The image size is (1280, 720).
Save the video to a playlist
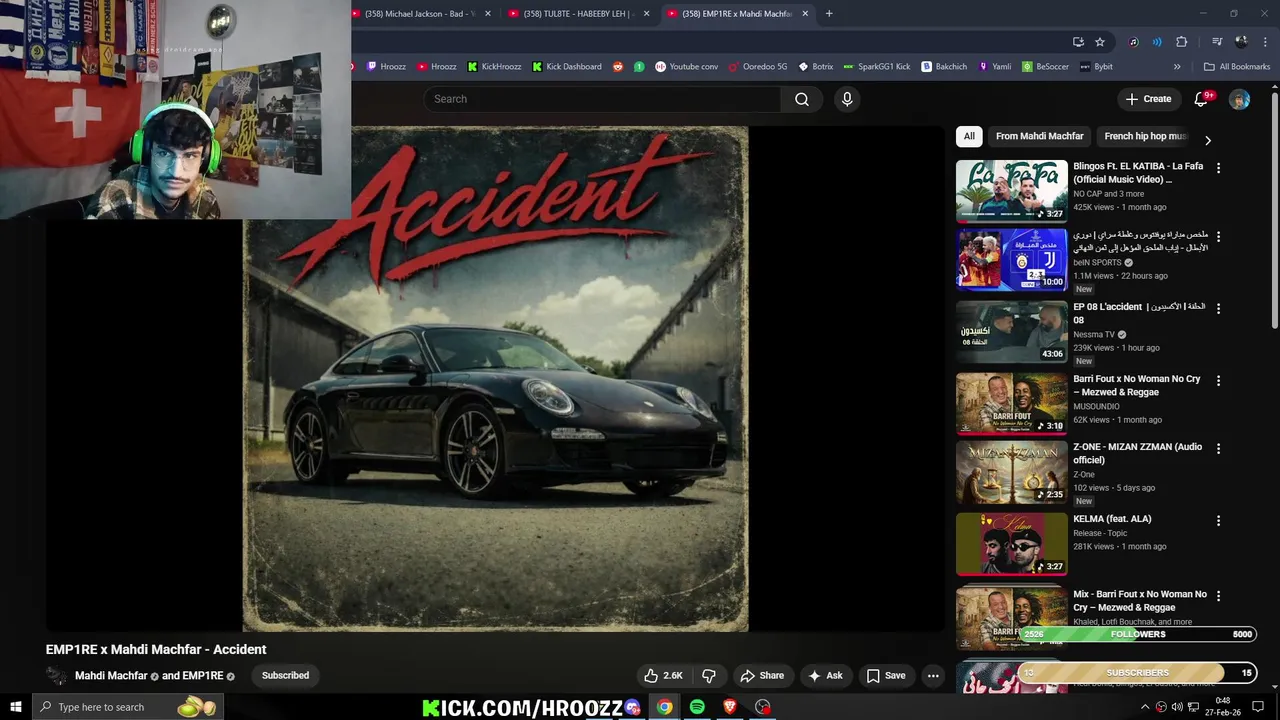click(886, 676)
